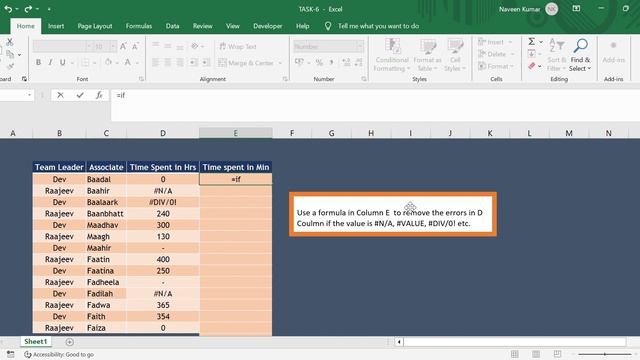Click the Add-ins icon
640x360 pixels.
click(613, 51)
